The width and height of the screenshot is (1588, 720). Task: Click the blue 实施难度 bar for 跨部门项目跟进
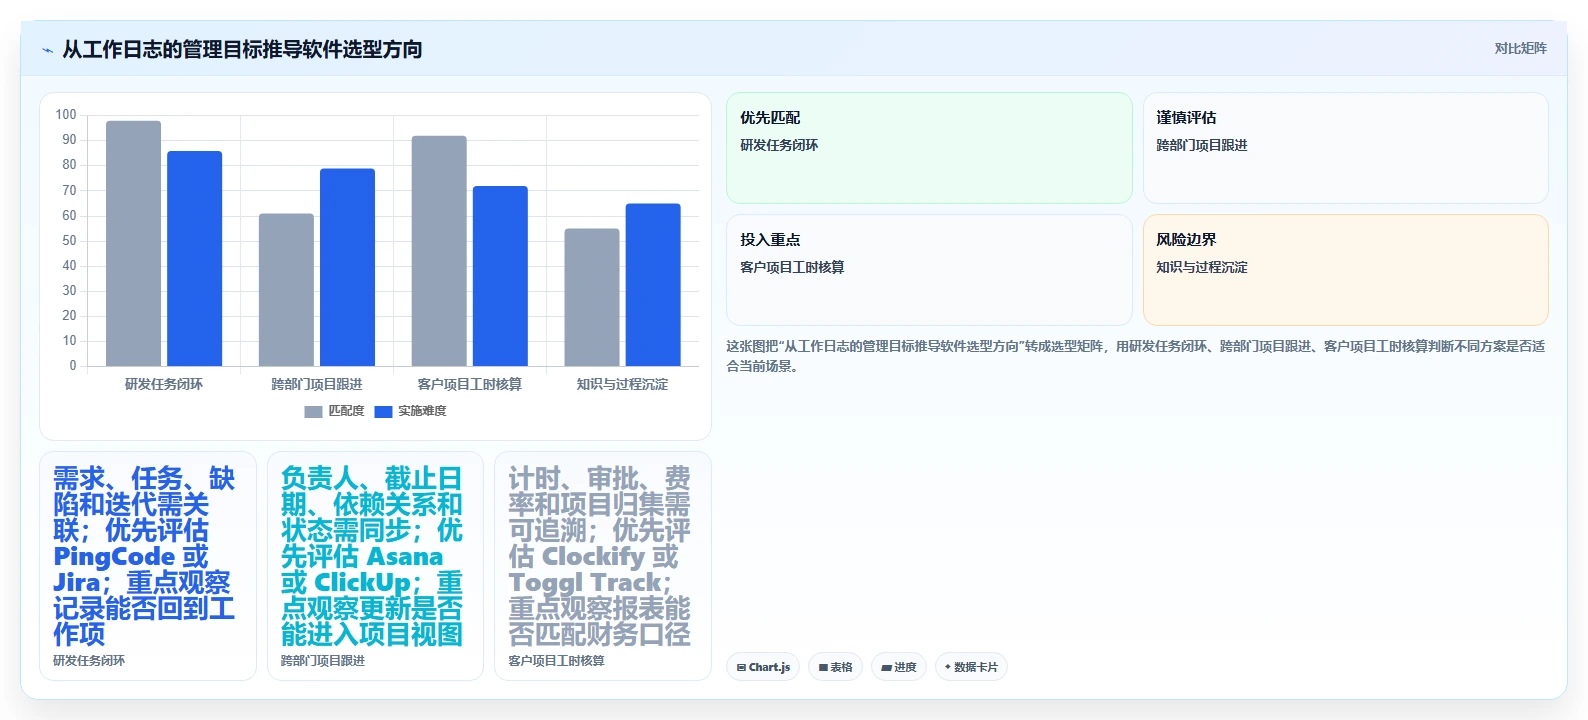[347, 267]
